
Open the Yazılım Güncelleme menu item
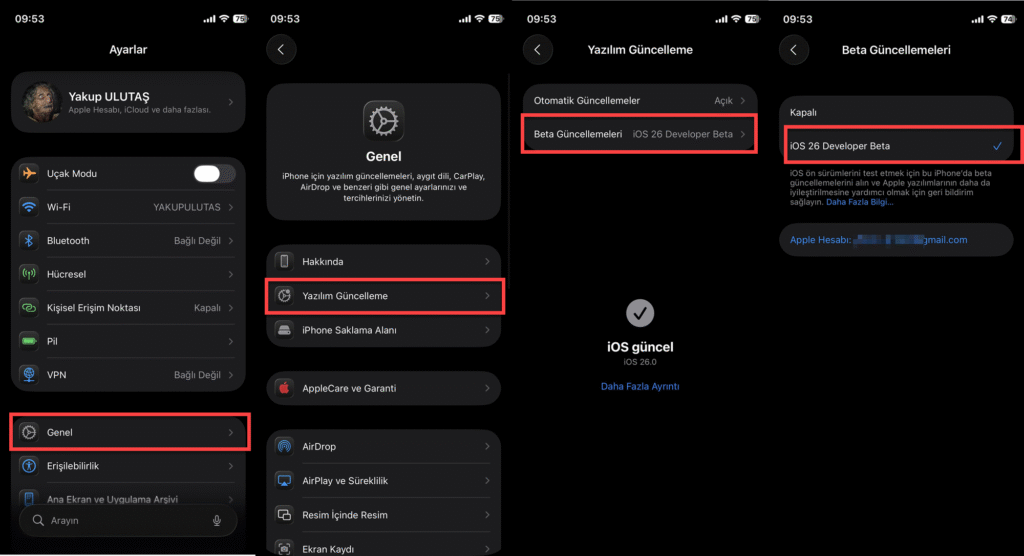tap(384, 296)
